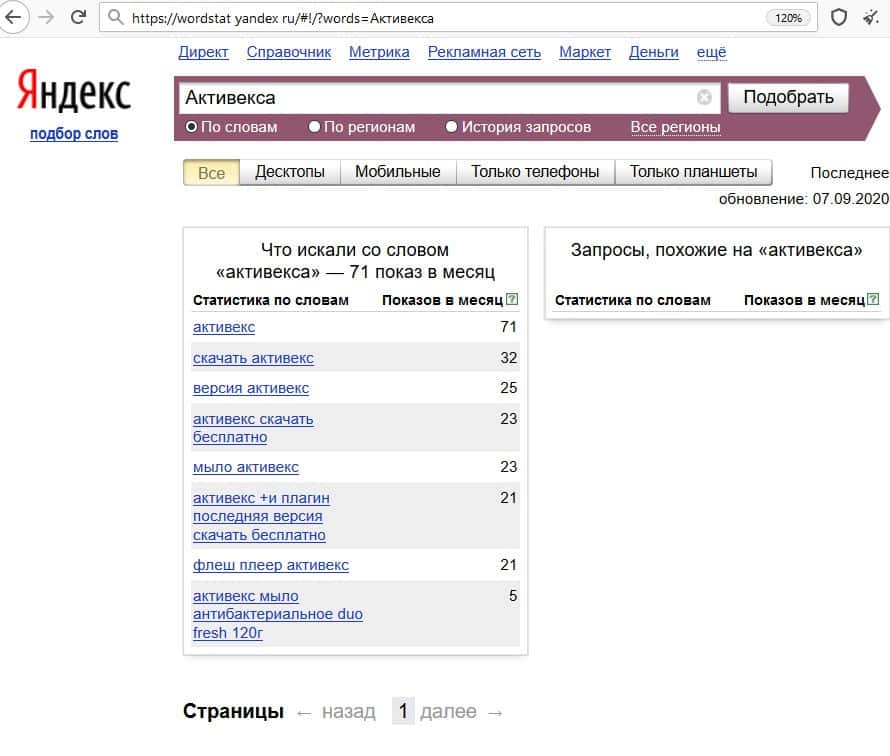Open the версия активекс query link
The height and width of the screenshot is (756, 890).
[x=251, y=388]
